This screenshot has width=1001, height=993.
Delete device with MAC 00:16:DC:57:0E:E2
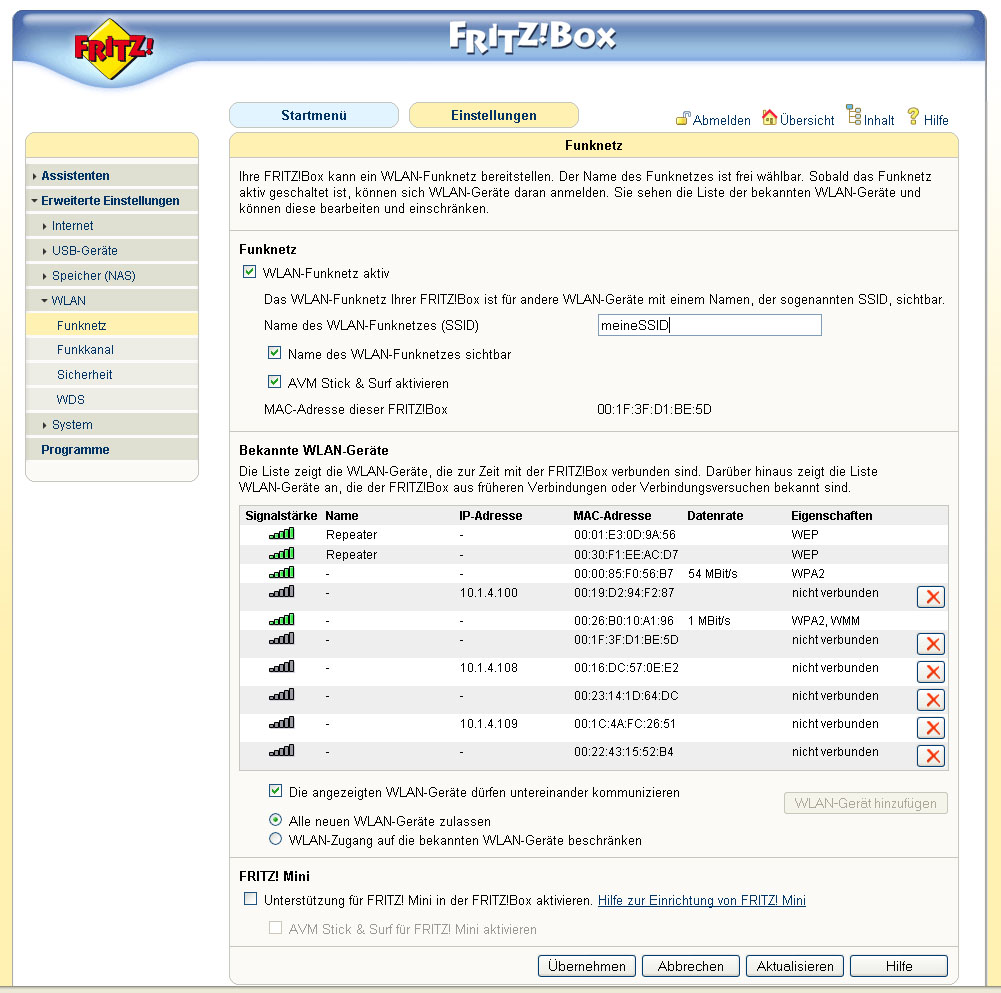click(931, 672)
